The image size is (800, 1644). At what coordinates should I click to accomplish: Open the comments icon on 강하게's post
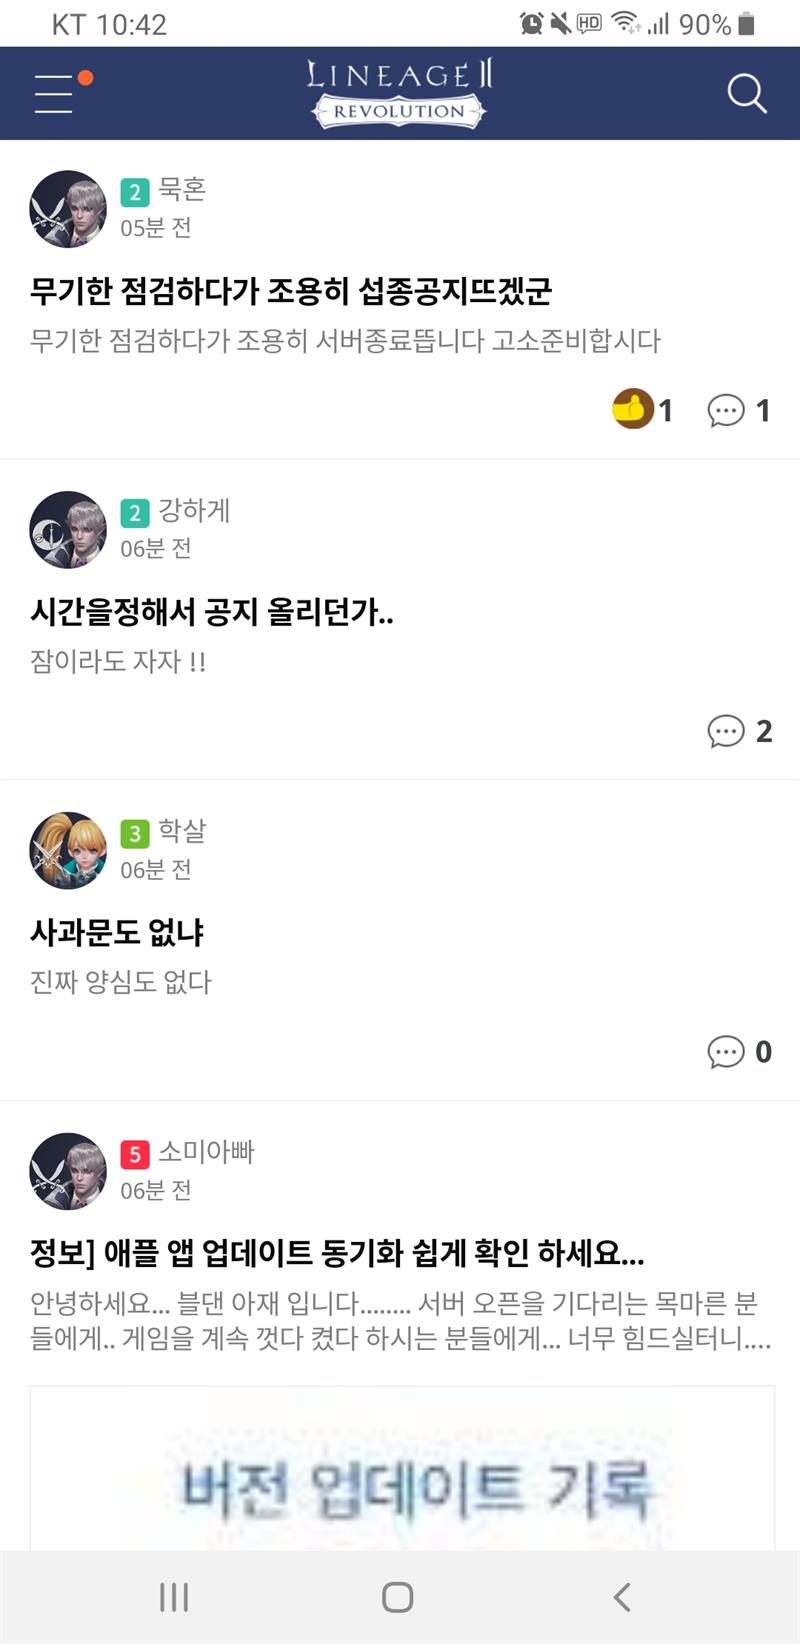point(726,731)
